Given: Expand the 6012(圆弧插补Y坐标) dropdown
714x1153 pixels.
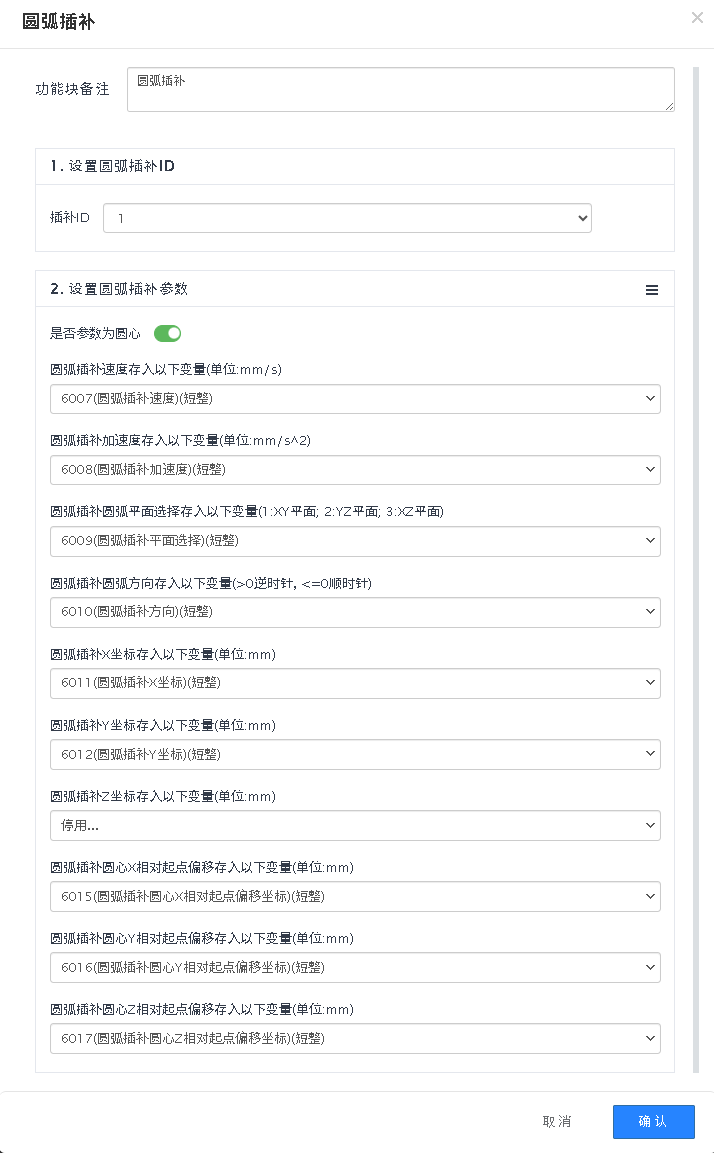Looking at the screenshot, I should pos(355,754).
